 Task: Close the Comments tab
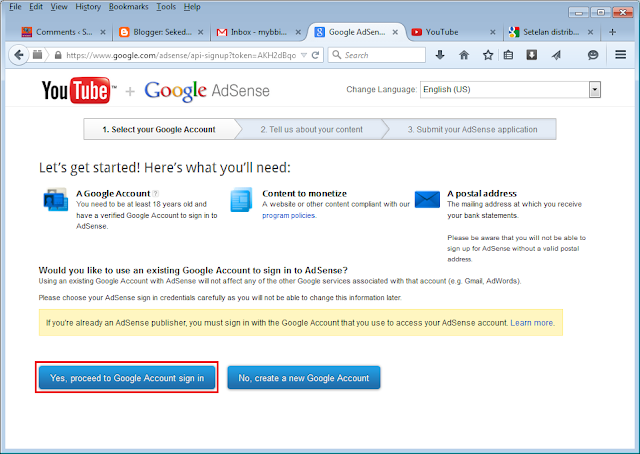point(103,32)
